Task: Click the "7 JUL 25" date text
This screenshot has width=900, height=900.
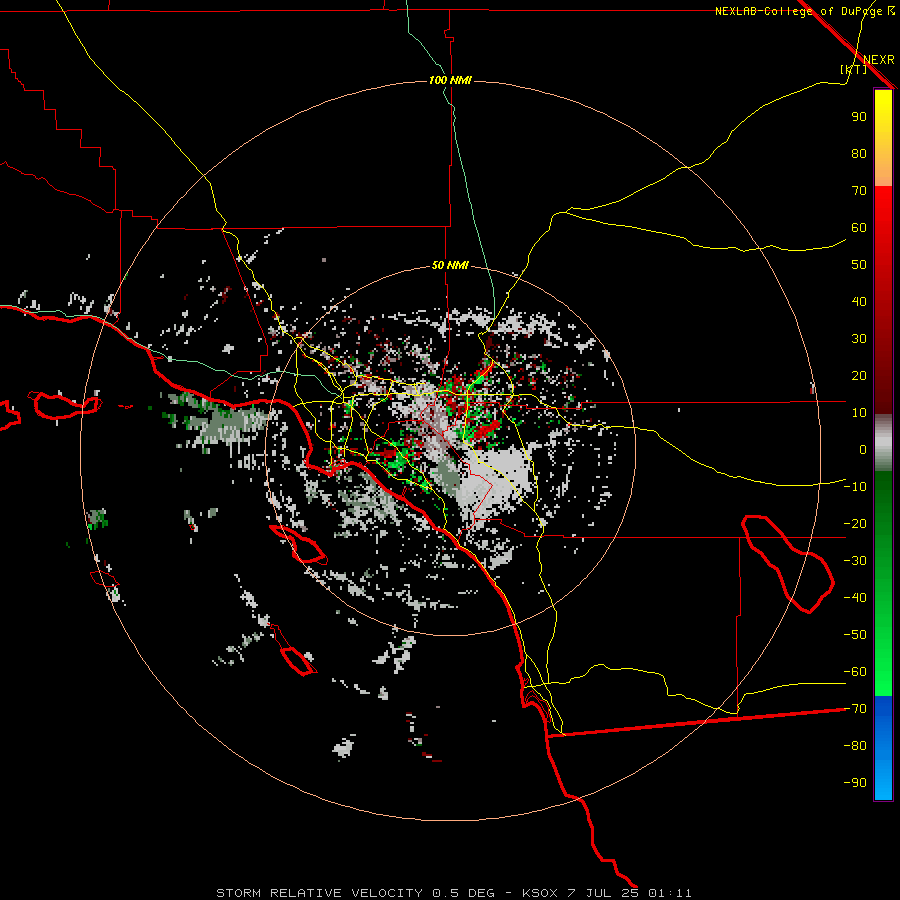Action: click(x=603, y=893)
